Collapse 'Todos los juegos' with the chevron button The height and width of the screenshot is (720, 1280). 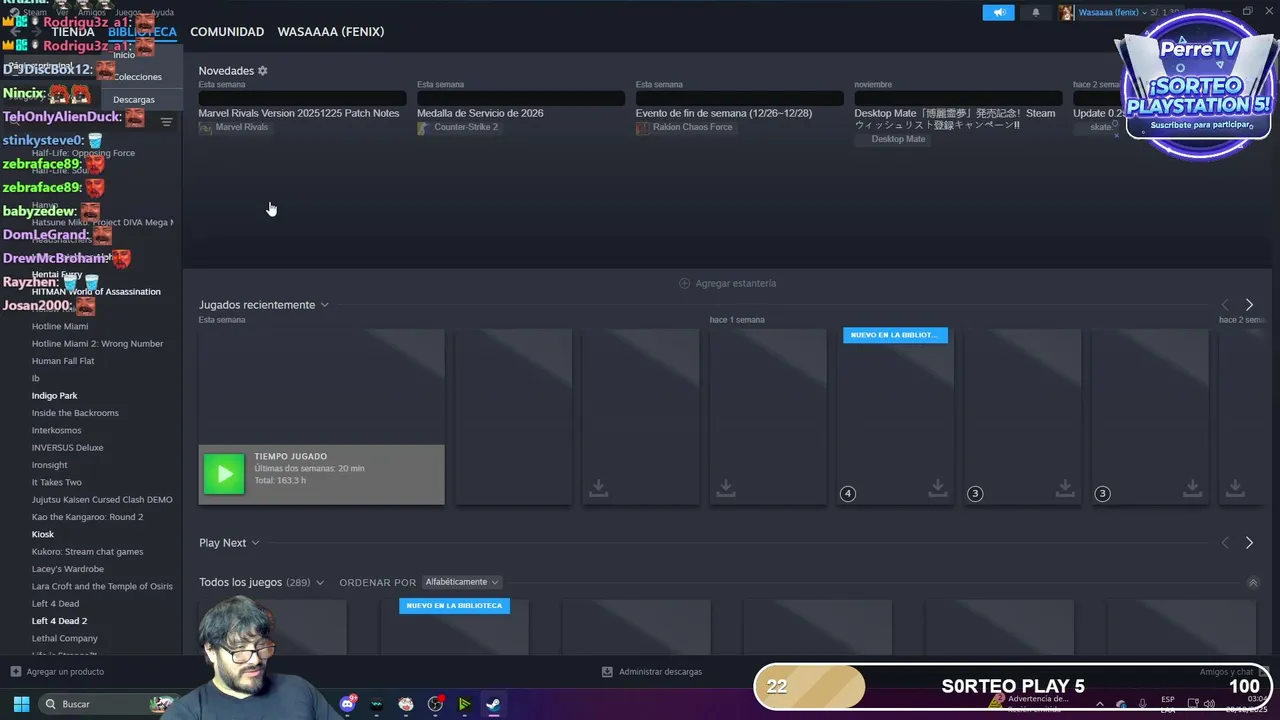tap(1252, 582)
